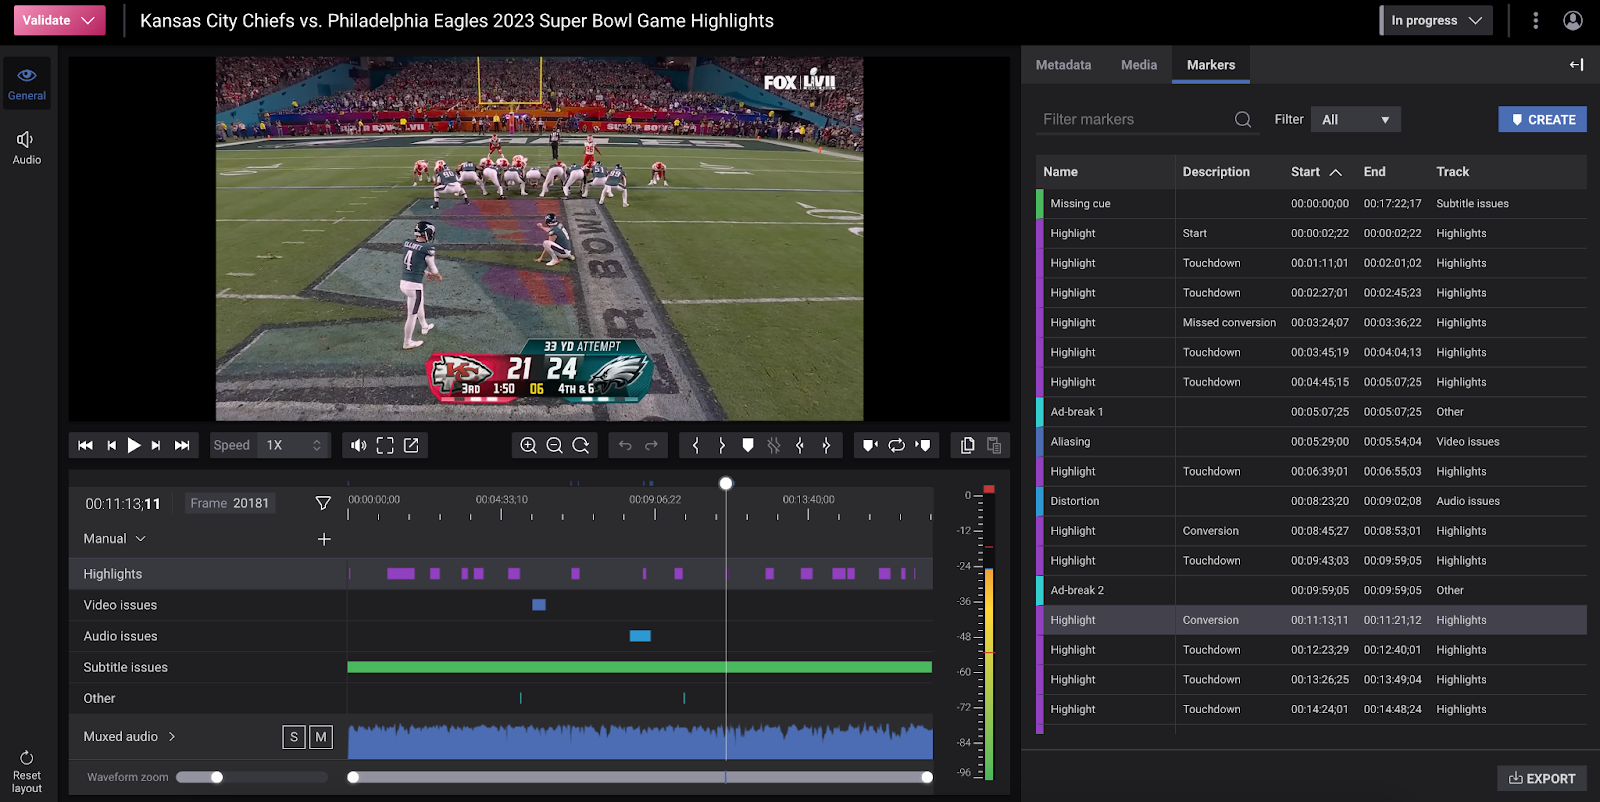Open the In progress status dropdown
Image resolution: width=1600 pixels, height=802 pixels.
pyautogui.click(x=1435, y=20)
